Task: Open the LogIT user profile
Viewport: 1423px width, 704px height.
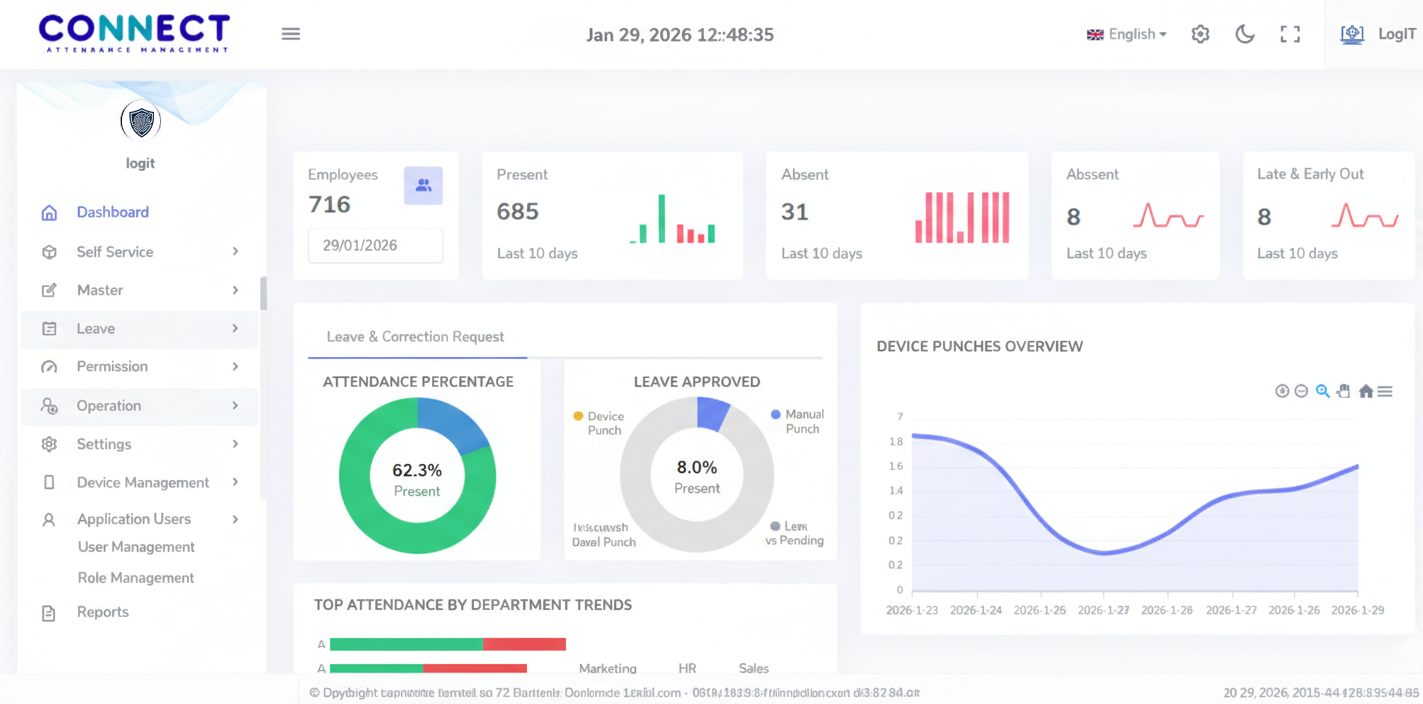Action: point(1378,34)
